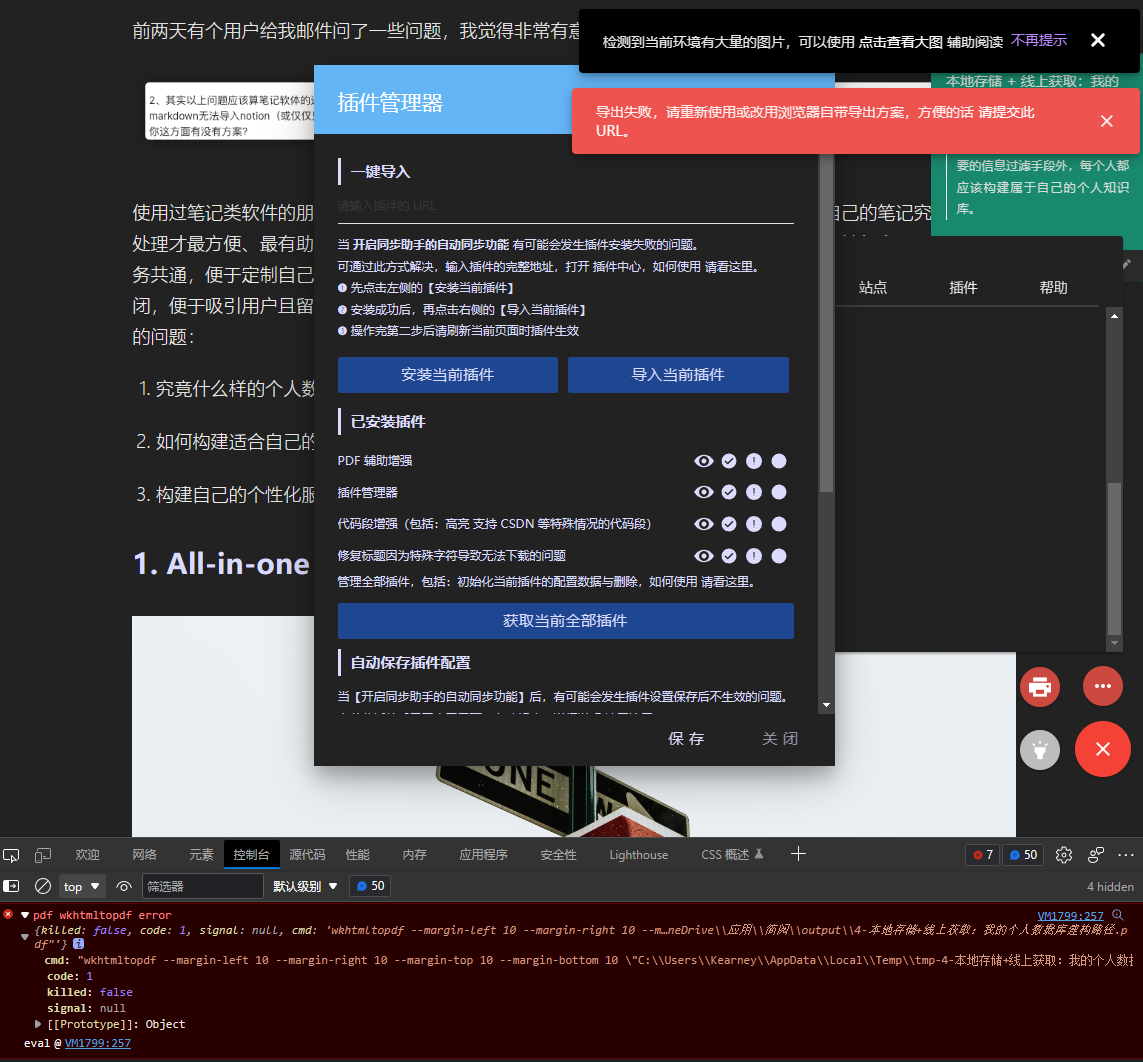Toggle visibility of 代码段增强 plugin
This screenshot has width=1143, height=1062.
[704, 524]
